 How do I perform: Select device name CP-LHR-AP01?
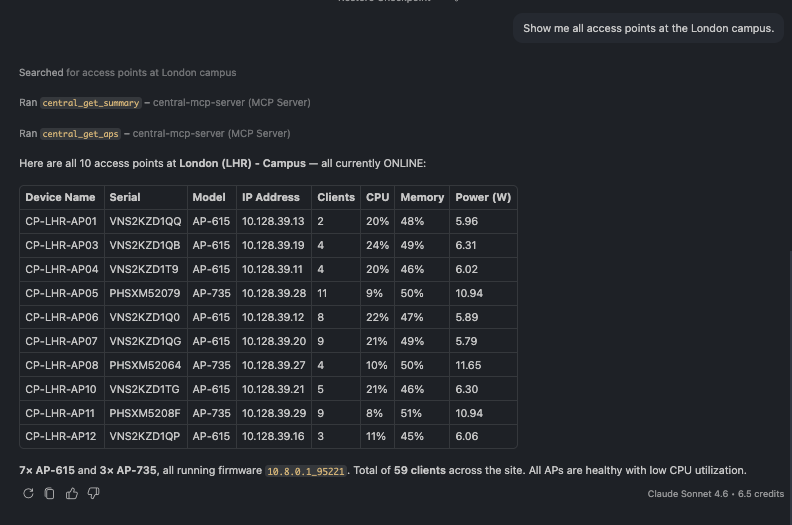coord(61,221)
